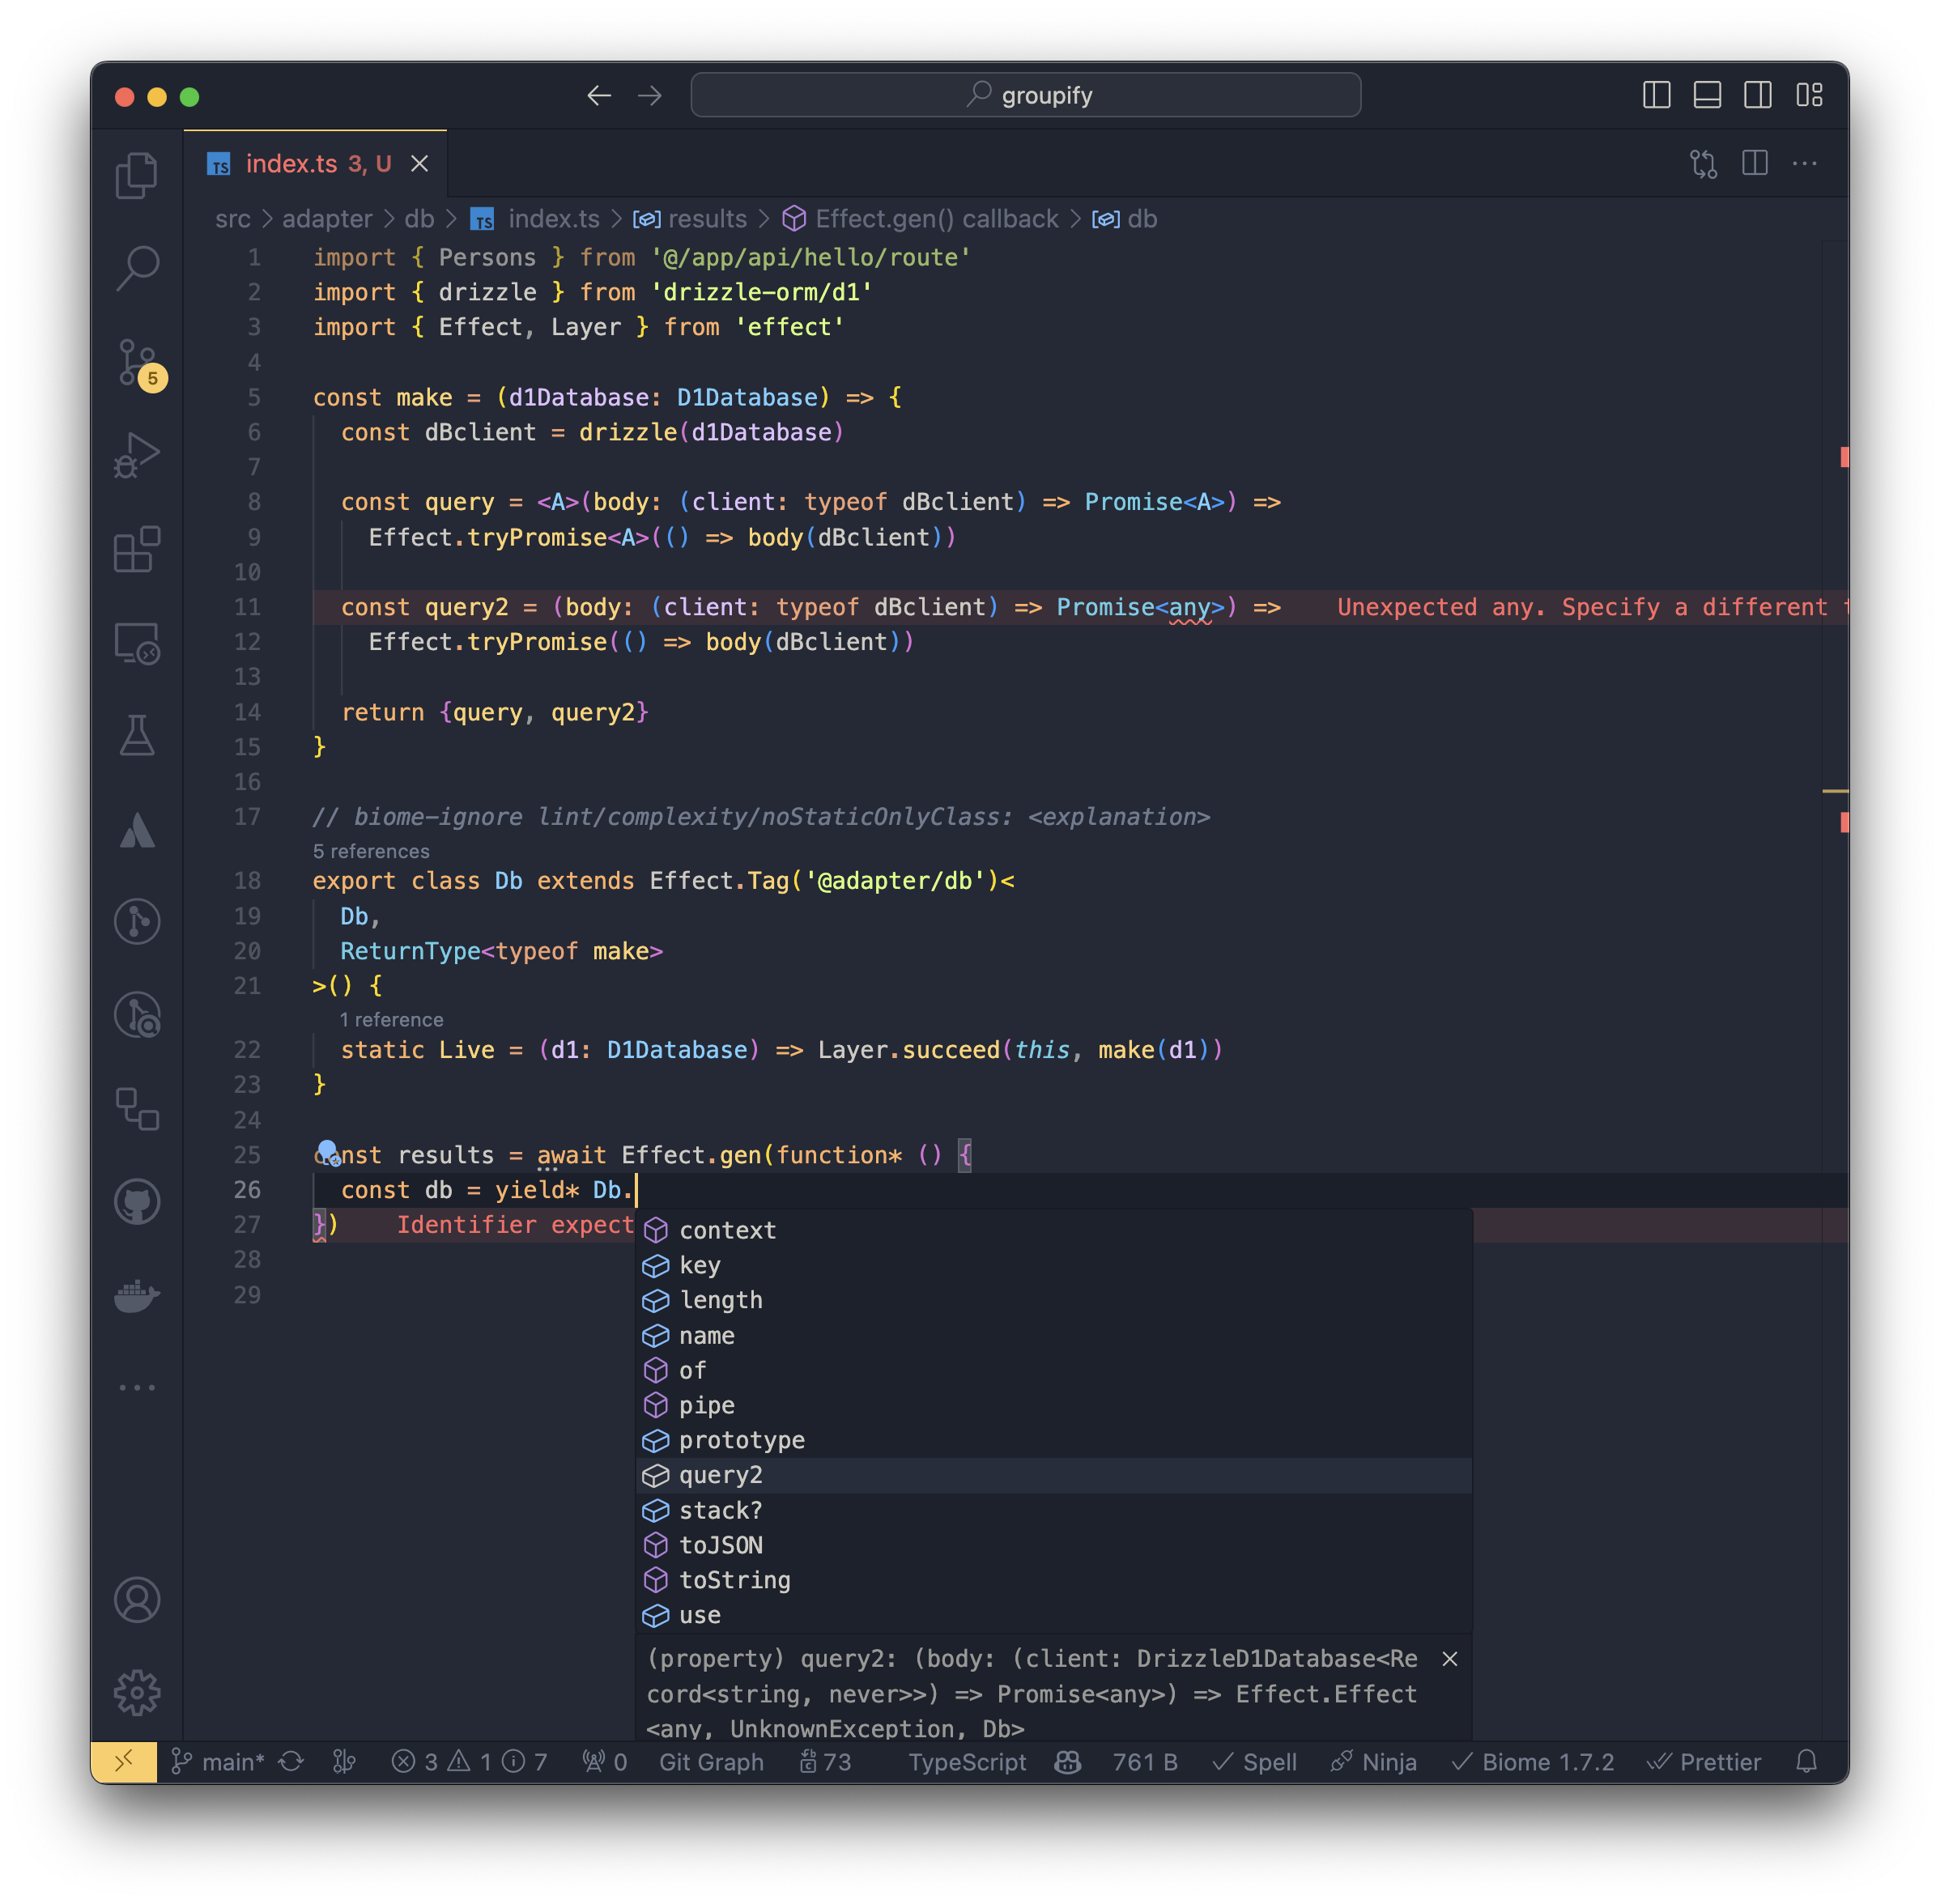Open the 'Effect.gen() callback' breadcrumb dropdown
Screen dimensions: 1940x1904
[936, 219]
